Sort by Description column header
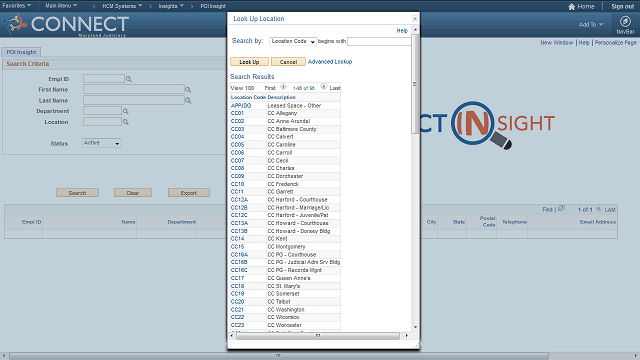Image resolution: width=640 pixels, height=360 pixels. (282, 97)
